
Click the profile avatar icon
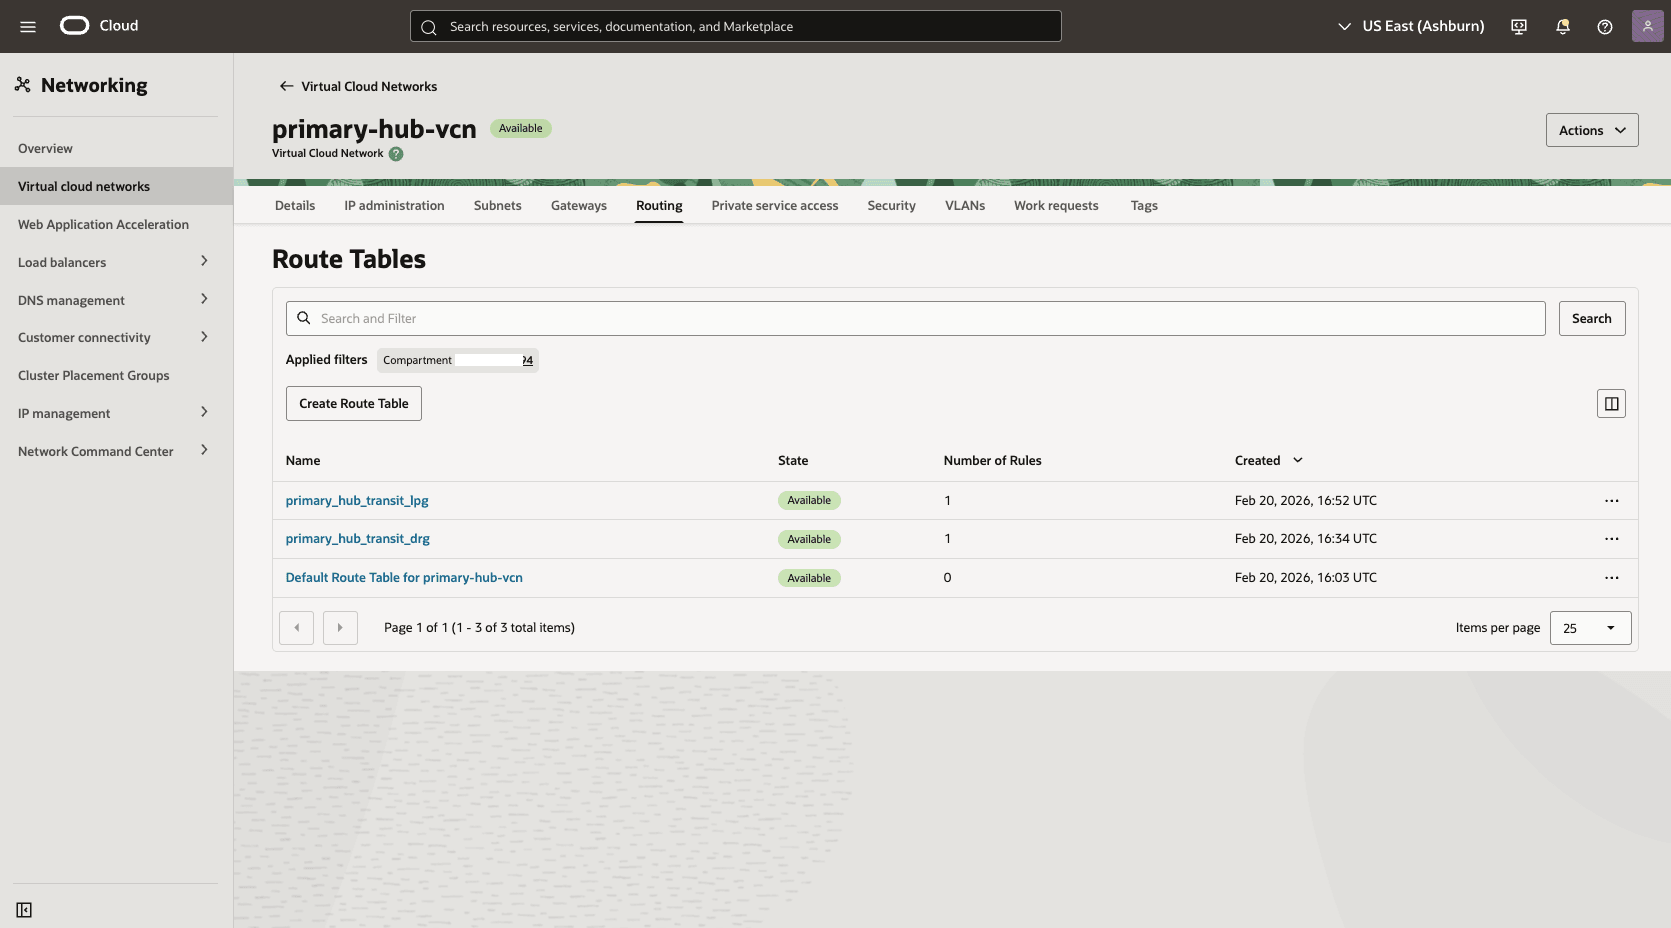click(x=1647, y=25)
